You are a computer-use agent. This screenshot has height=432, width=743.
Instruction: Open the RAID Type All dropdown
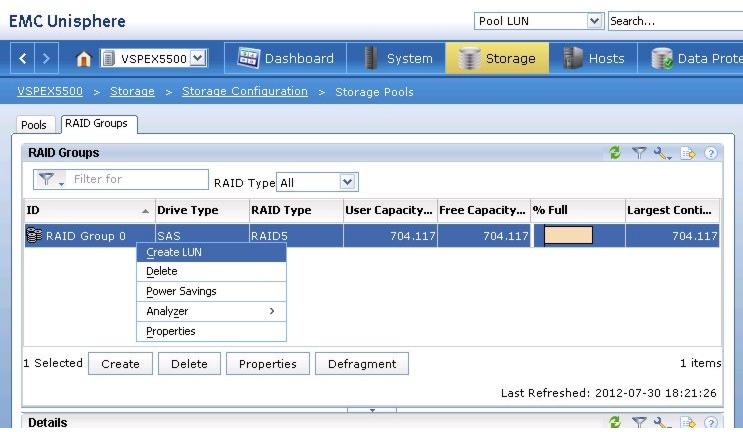[347, 182]
